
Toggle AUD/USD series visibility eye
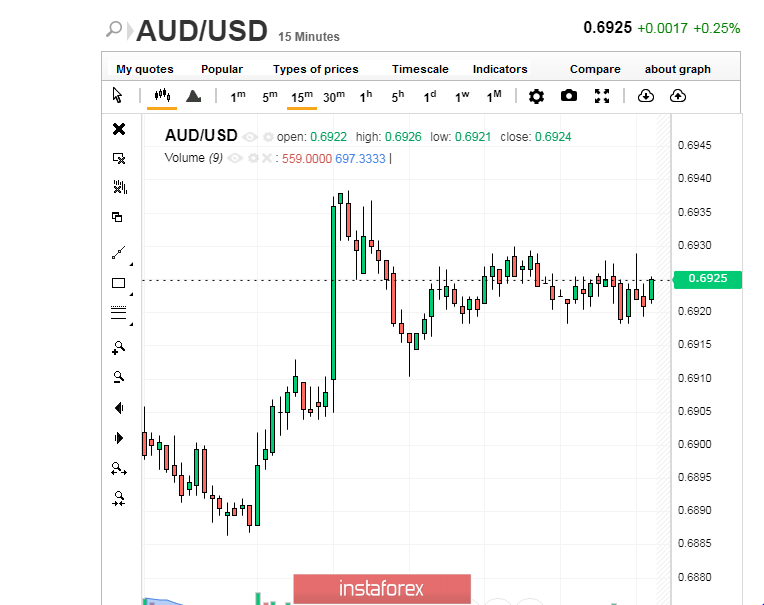pyautogui.click(x=249, y=137)
